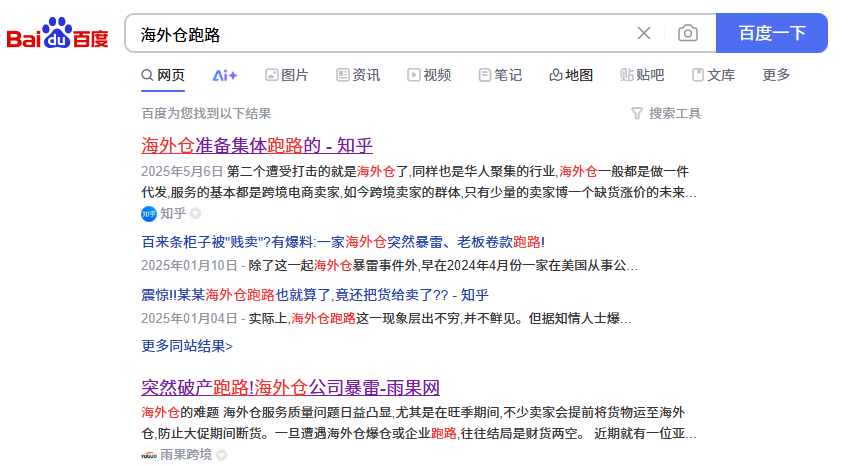Image resolution: width=857 pixels, height=466 pixels.
Task: Click the 百度一下 search button
Action: pyautogui.click(x=771, y=33)
